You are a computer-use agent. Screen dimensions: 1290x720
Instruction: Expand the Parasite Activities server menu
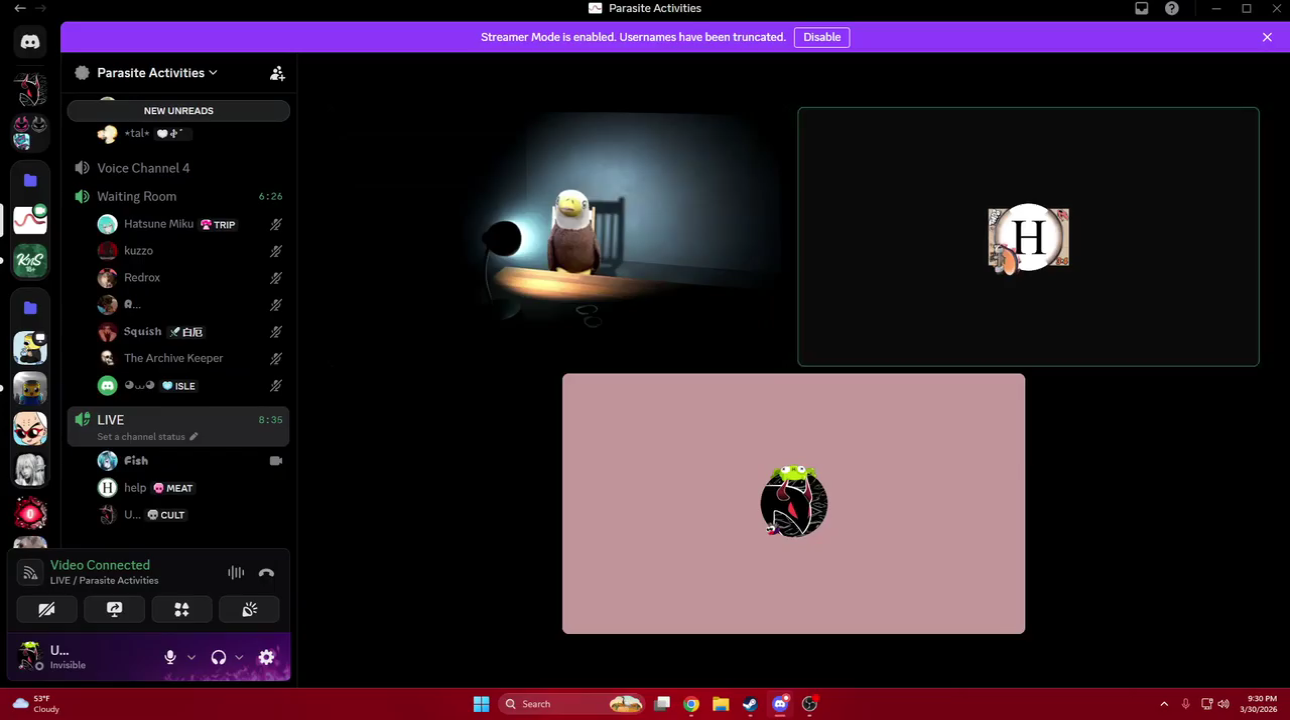coord(158,73)
